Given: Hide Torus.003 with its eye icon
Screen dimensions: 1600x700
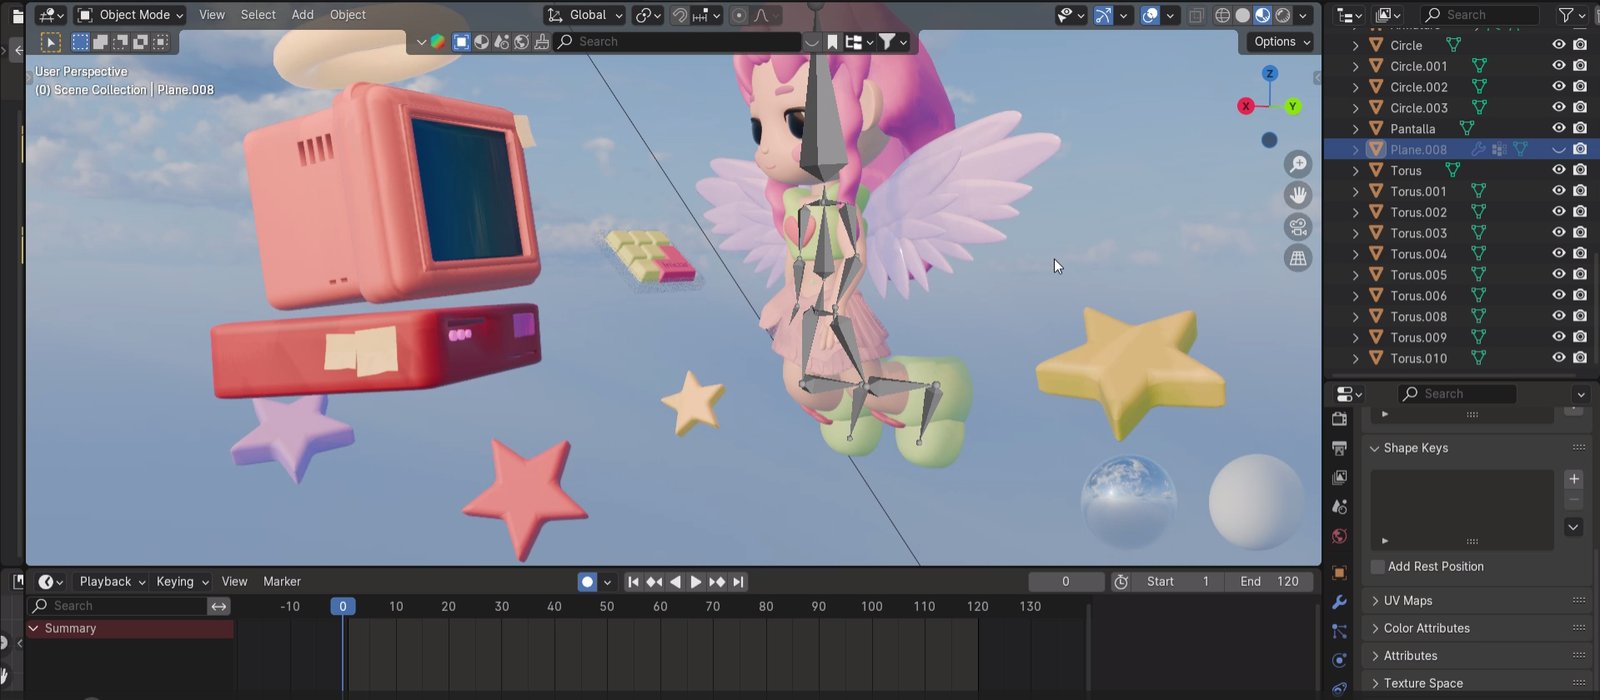Looking at the screenshot, I should (1558, 233).
